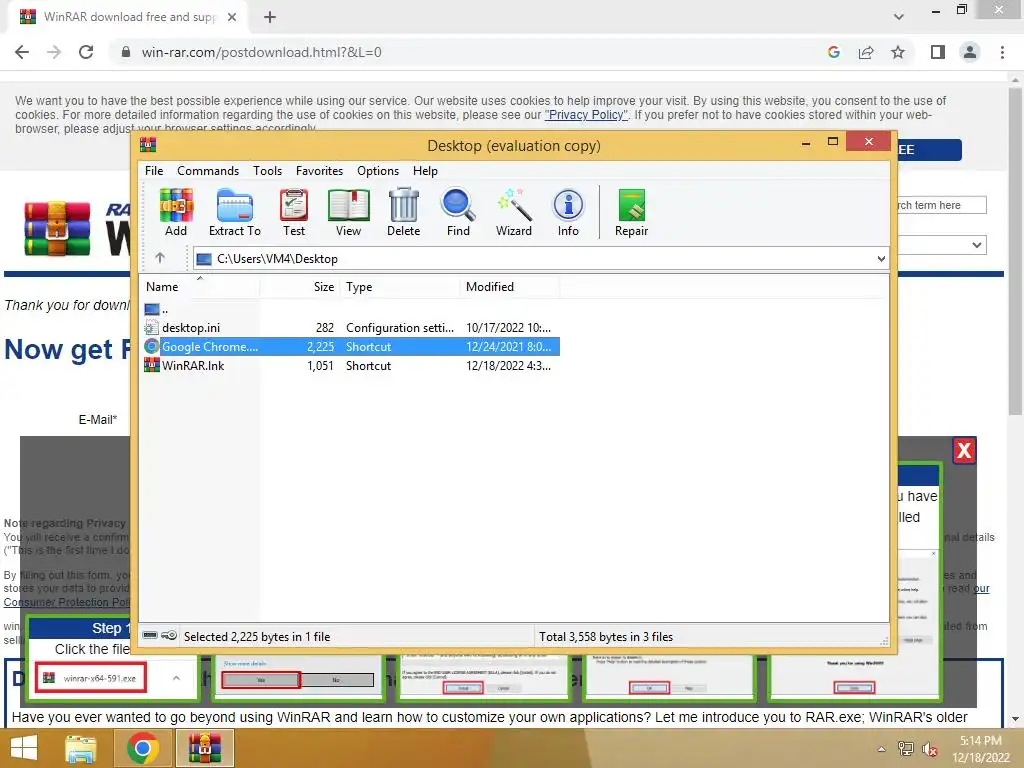The image size is (1024, 768).
Task: Click the Delete trash can icon
Action: coord(404,212)
